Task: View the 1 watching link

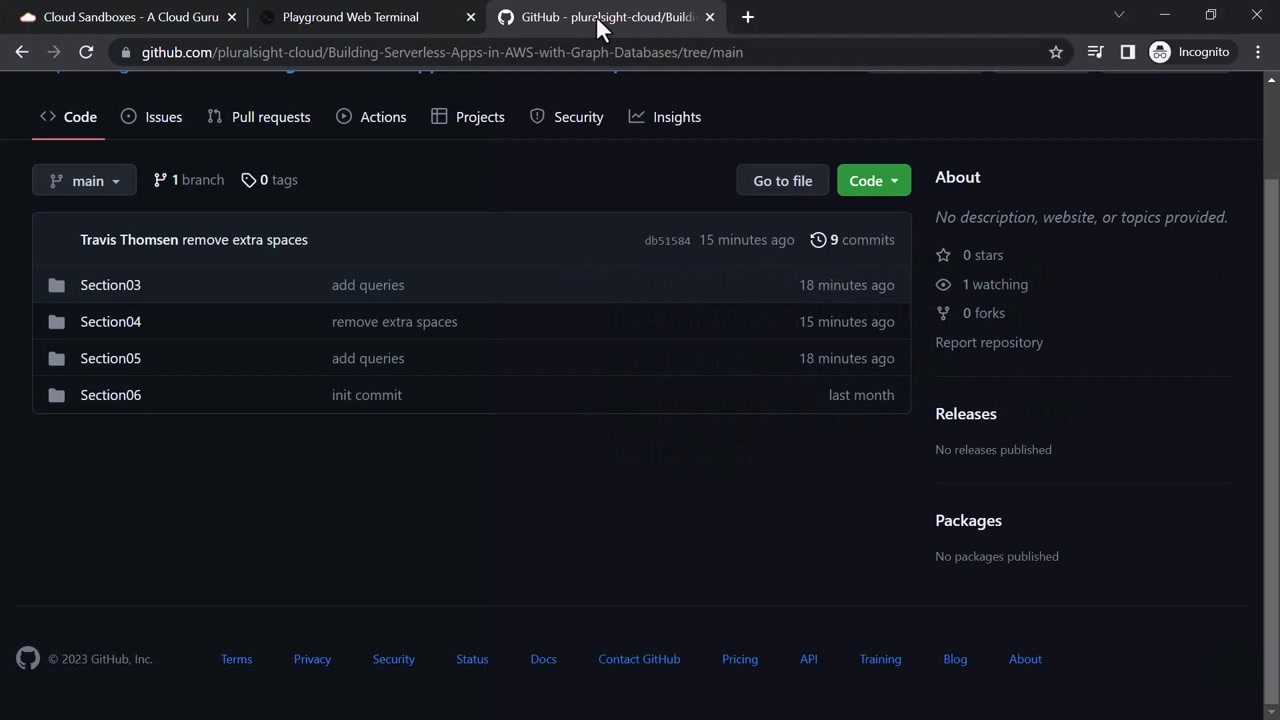Action: (x=981, y=284)
